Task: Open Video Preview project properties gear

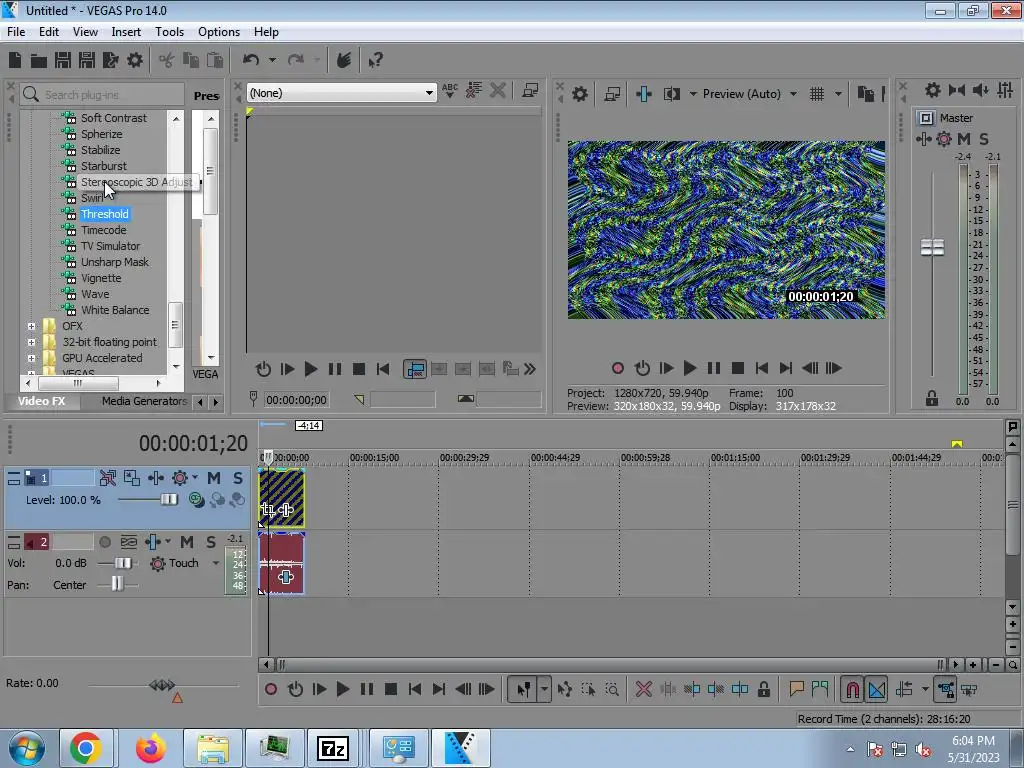Action: click(579, 94)
